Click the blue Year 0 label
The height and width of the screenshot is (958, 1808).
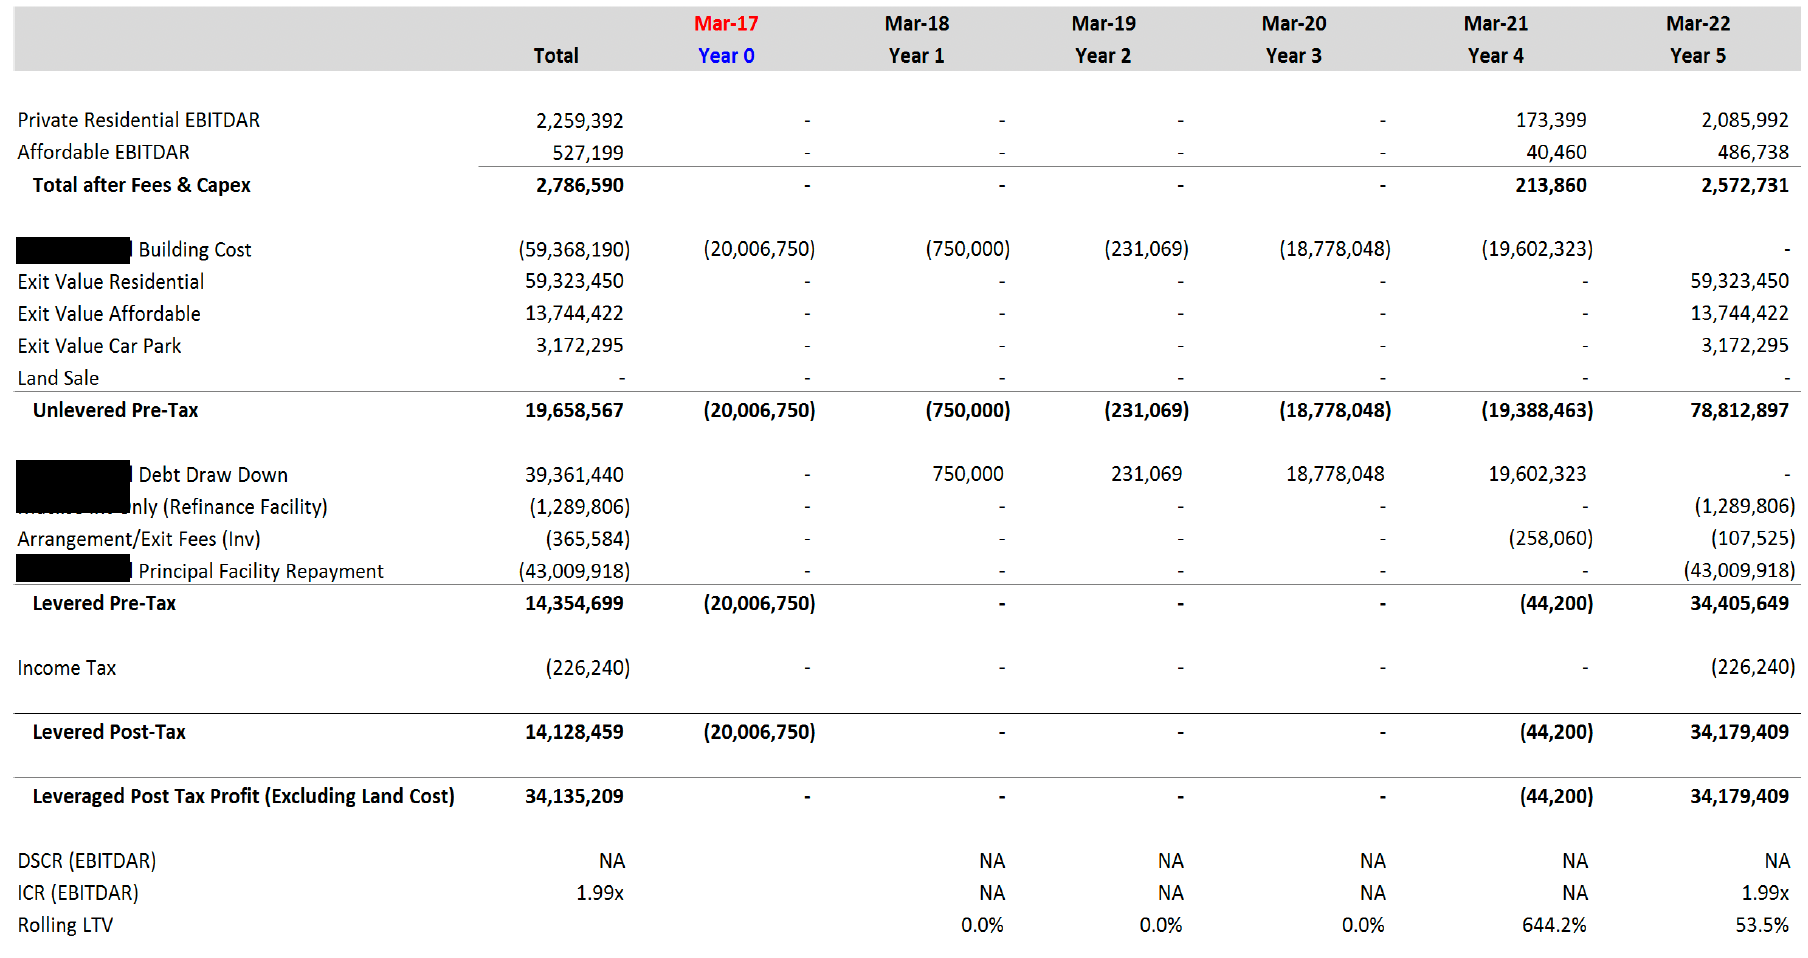(x=726, y=56)
